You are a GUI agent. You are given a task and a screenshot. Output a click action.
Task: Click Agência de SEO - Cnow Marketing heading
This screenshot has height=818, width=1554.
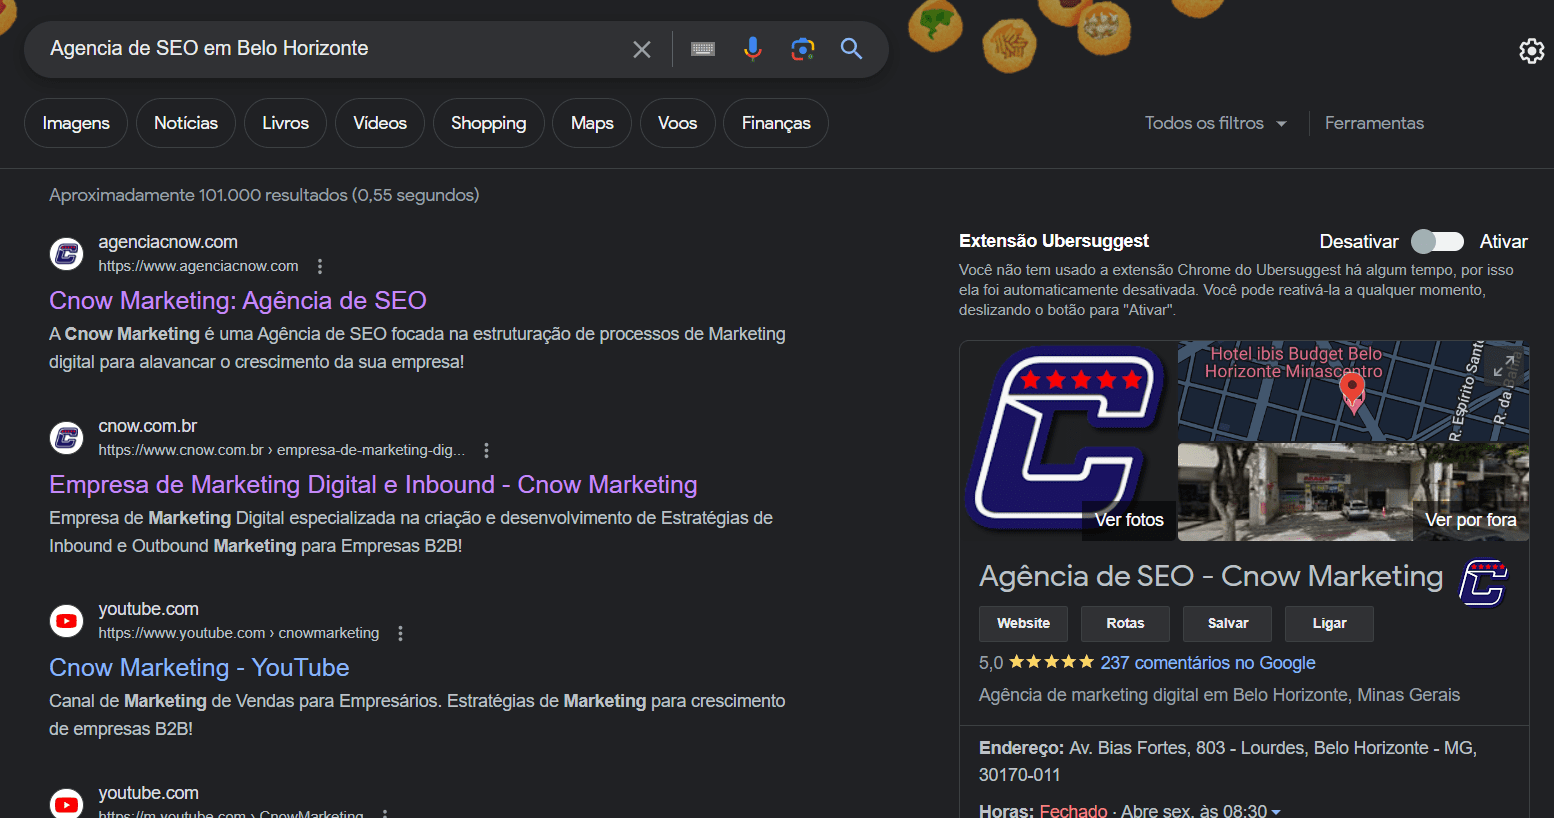coord(1211,576)
